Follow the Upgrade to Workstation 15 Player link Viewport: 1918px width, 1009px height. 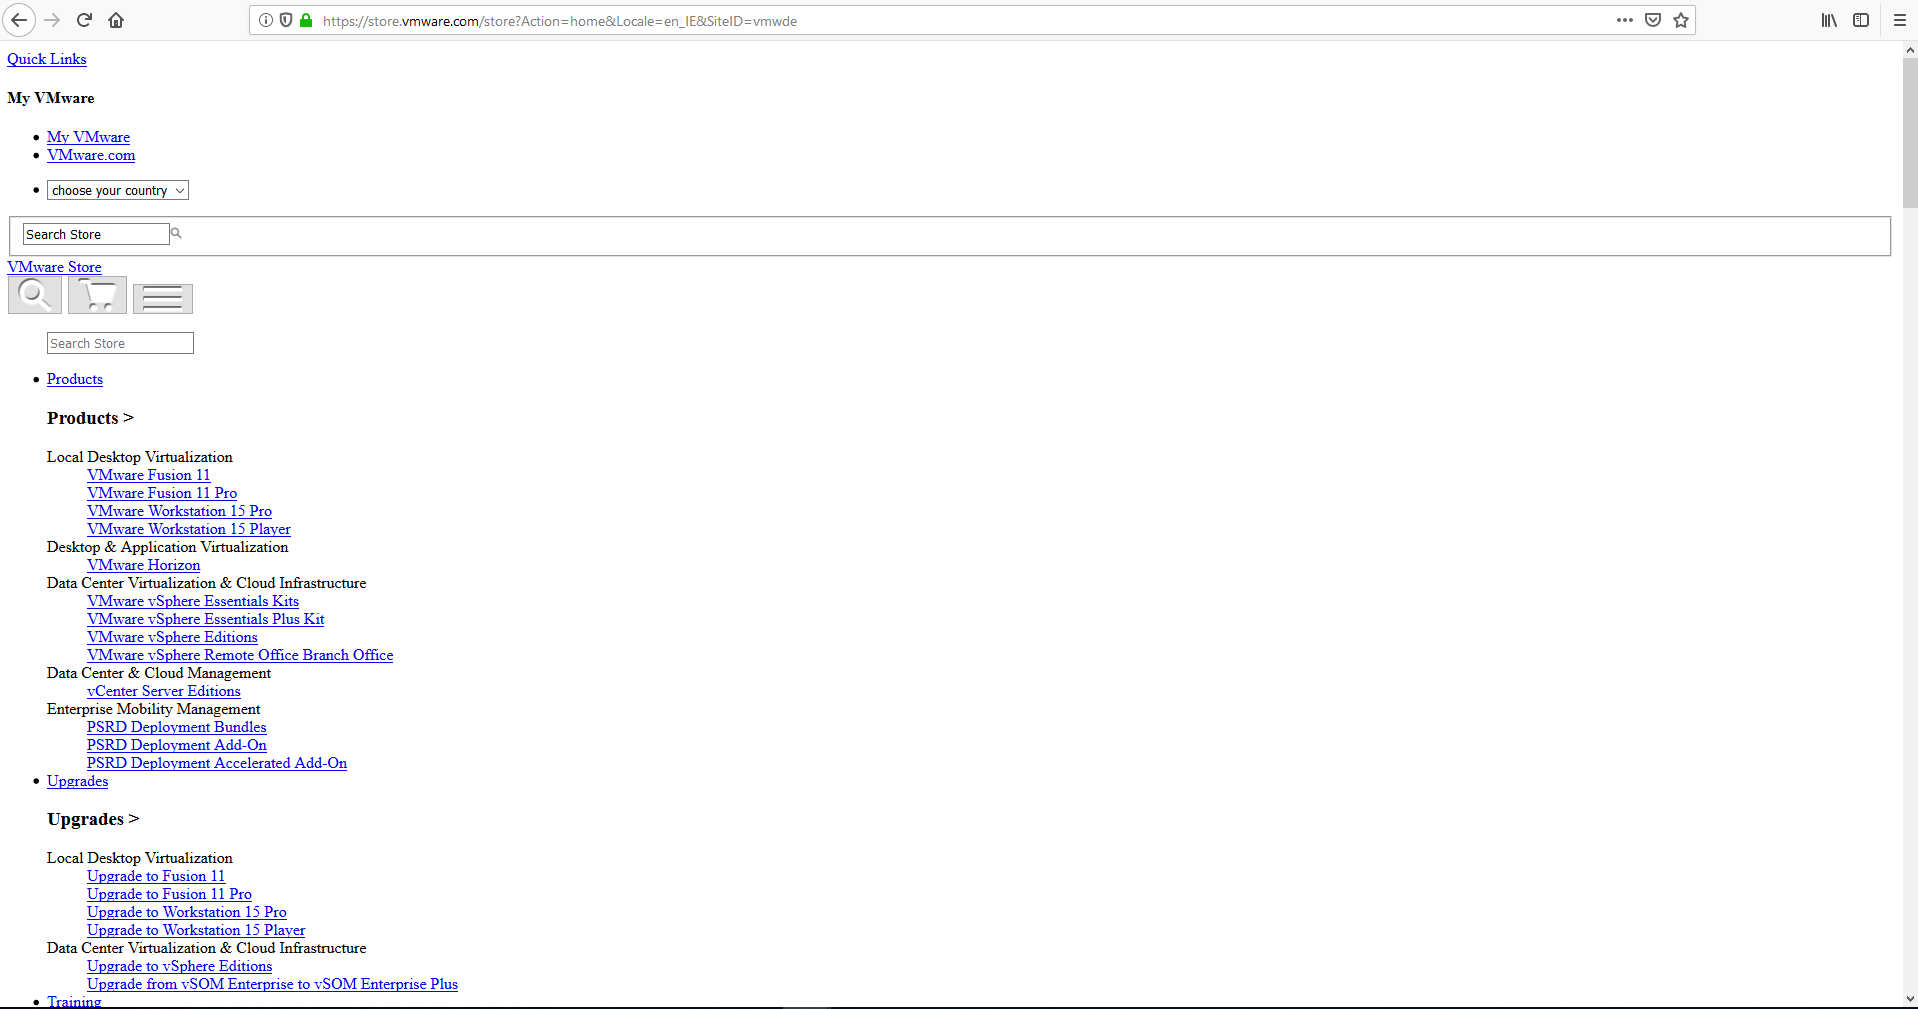(195, 930)
